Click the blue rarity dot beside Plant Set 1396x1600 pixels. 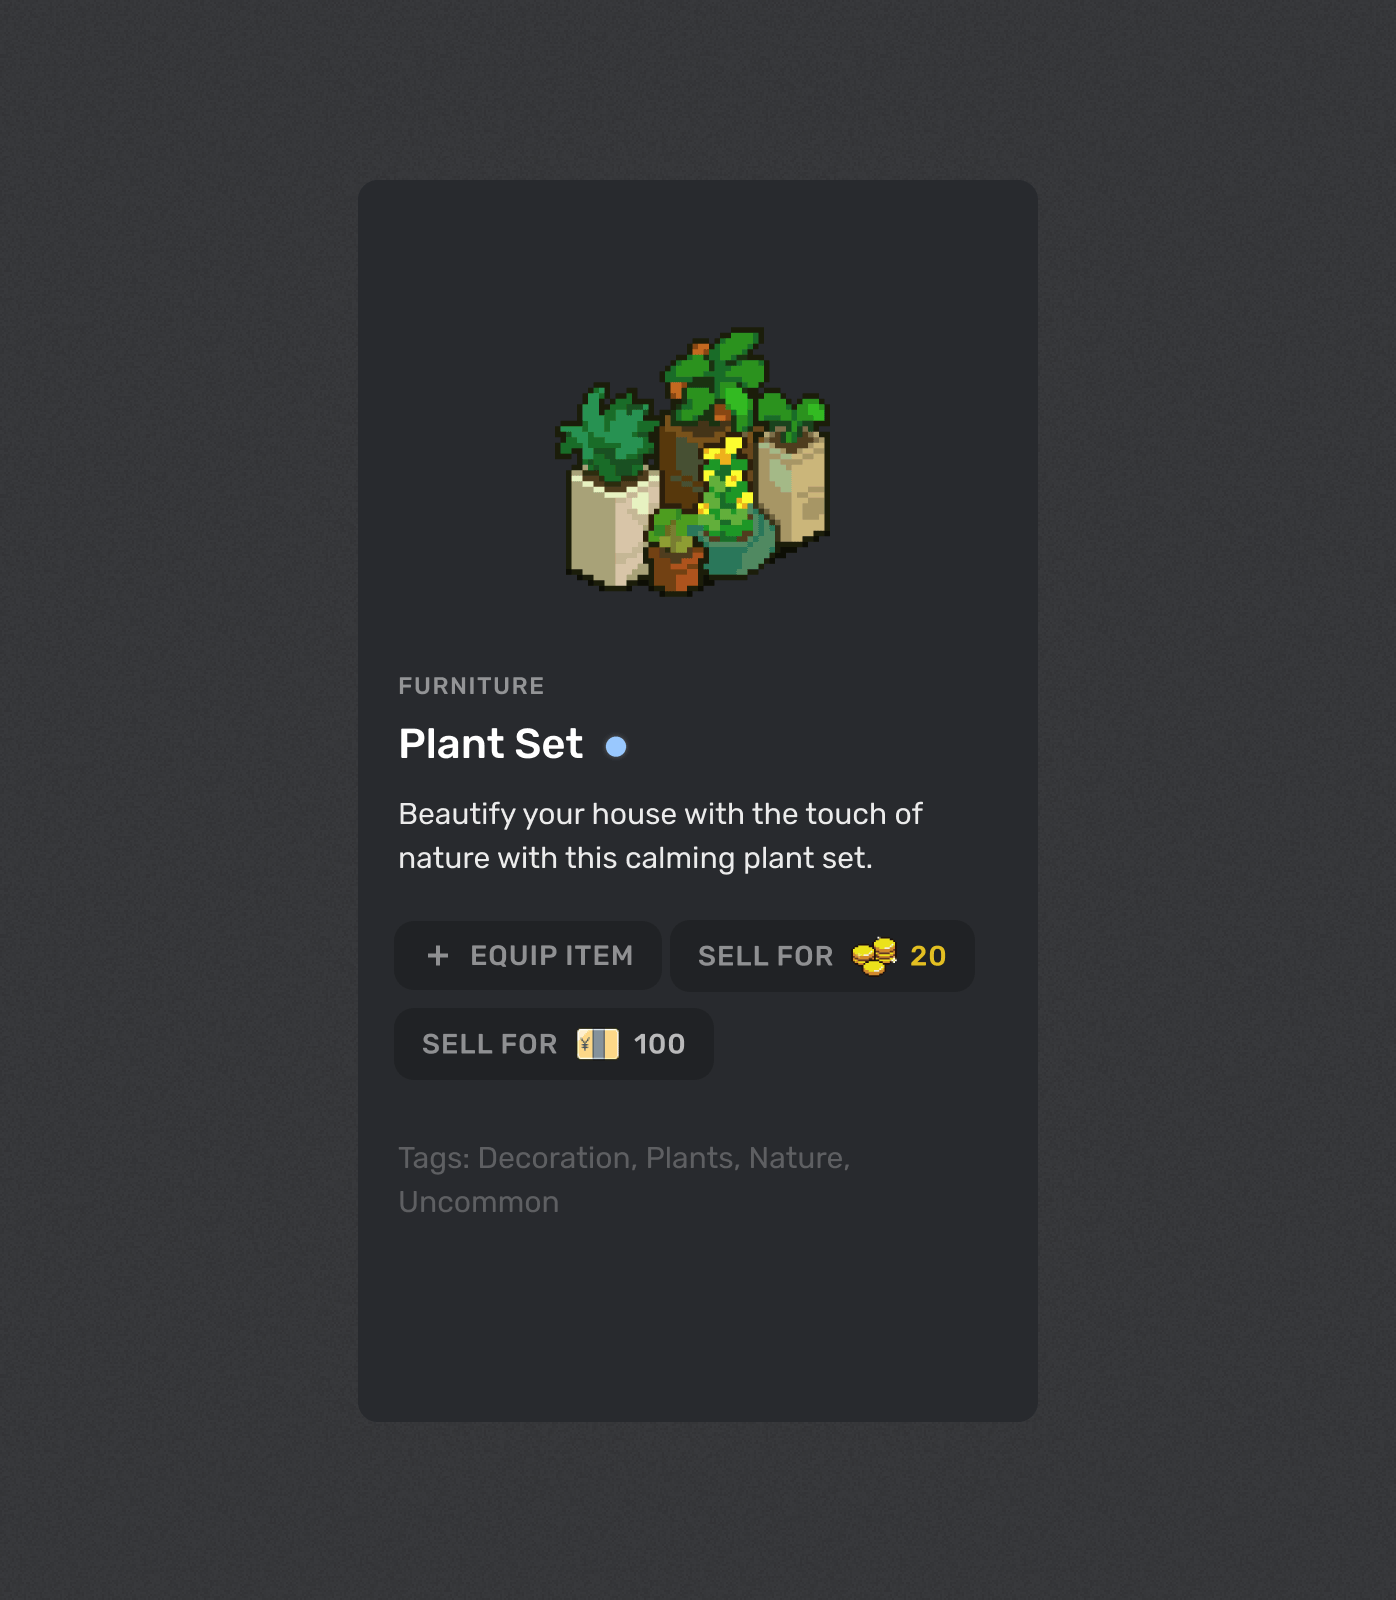click(616, 746)
